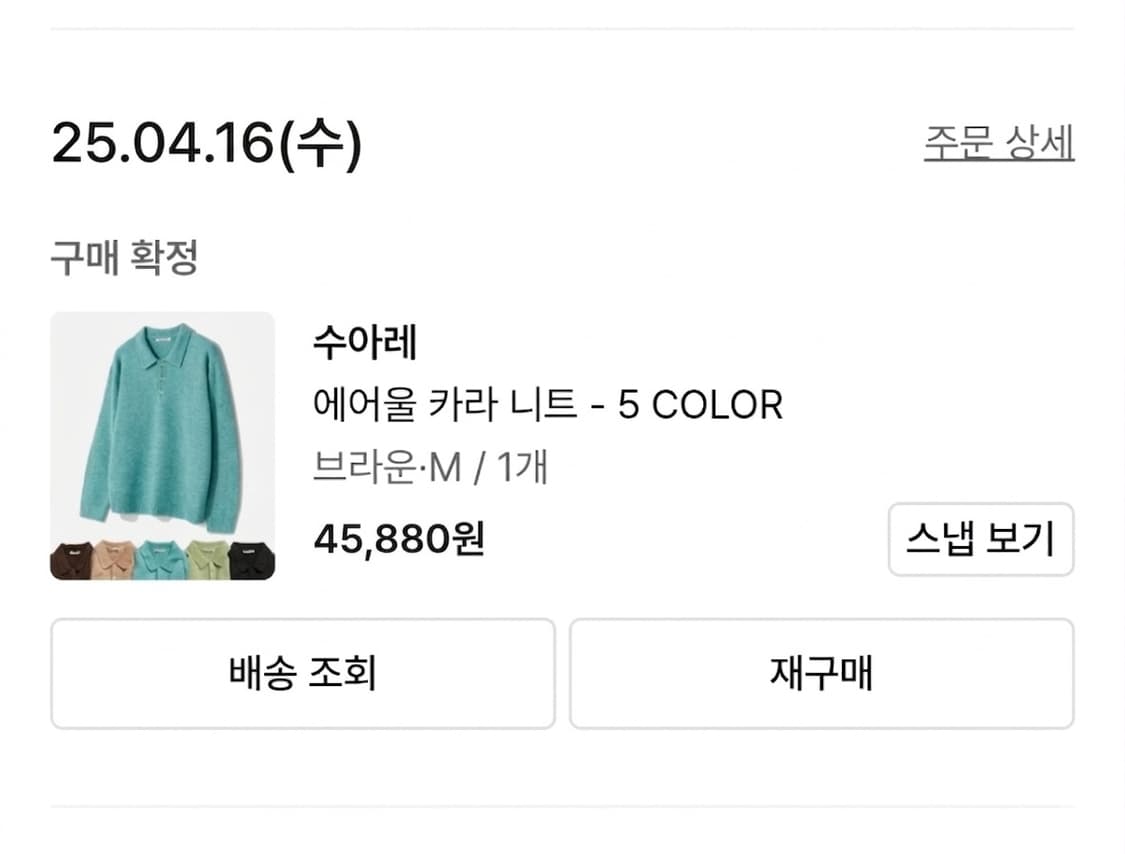The image size is (1125, 854).
Task: Tap 재구매 to reorder the knit
Action: (822, 674)
